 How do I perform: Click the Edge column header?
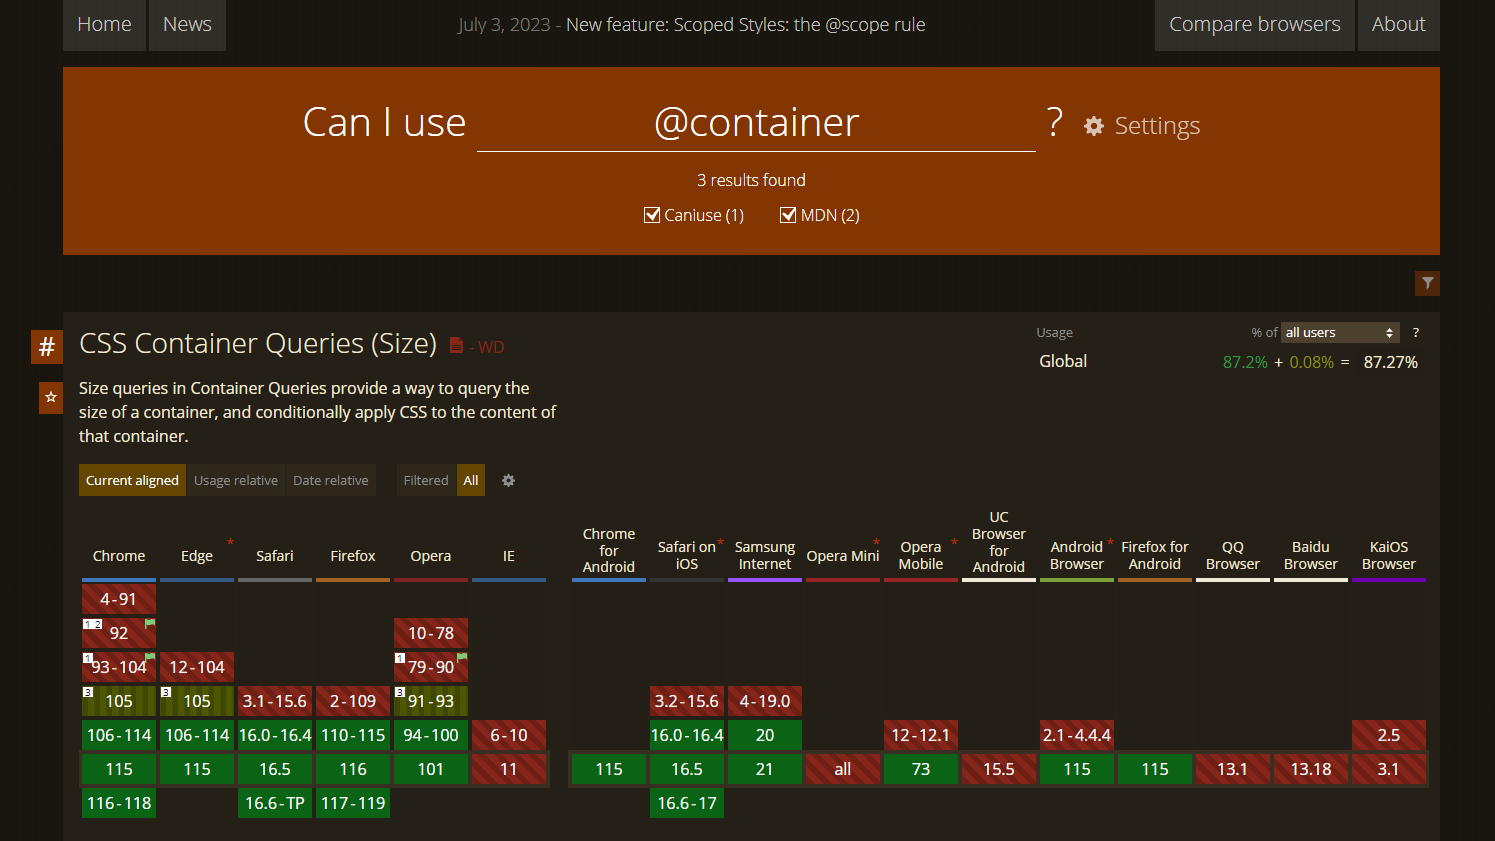197,556
